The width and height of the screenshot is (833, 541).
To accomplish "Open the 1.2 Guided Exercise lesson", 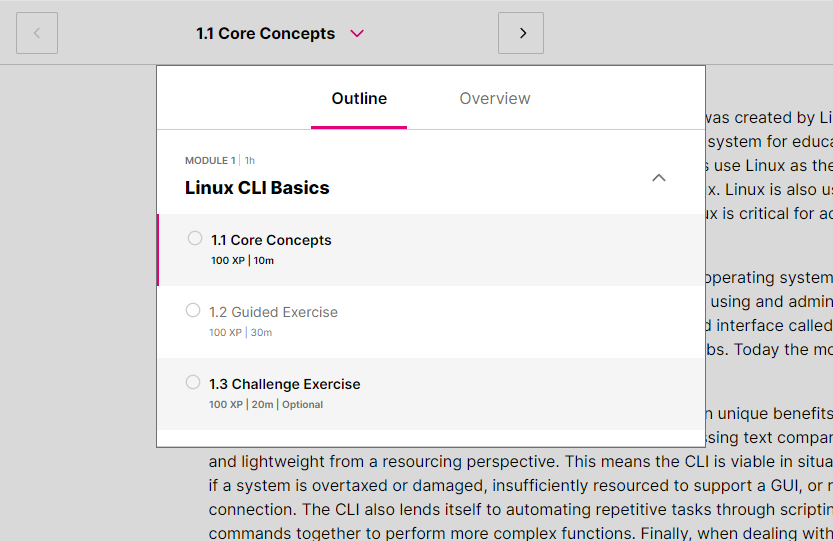I will pos(273,312).
